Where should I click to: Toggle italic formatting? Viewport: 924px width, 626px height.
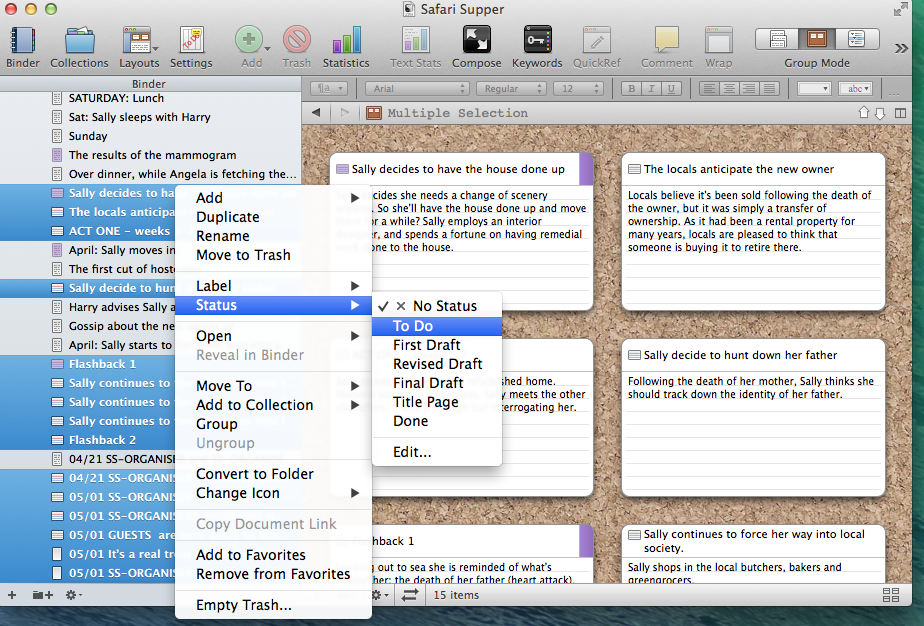[x=651, y=88]
